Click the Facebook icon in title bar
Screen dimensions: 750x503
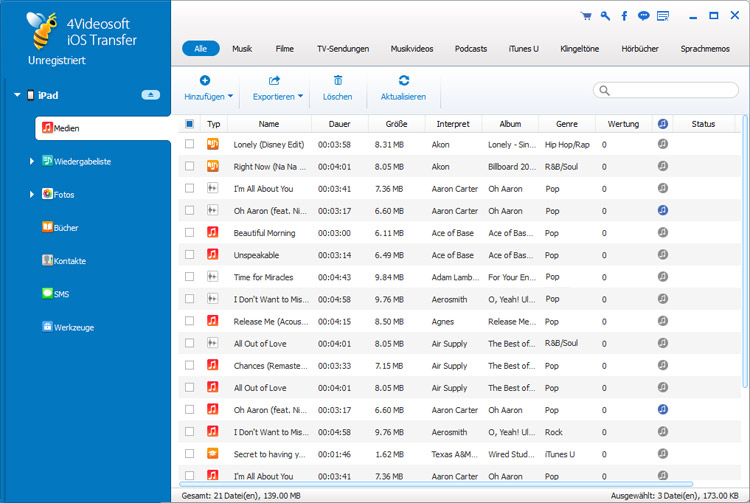click(624, 16)
